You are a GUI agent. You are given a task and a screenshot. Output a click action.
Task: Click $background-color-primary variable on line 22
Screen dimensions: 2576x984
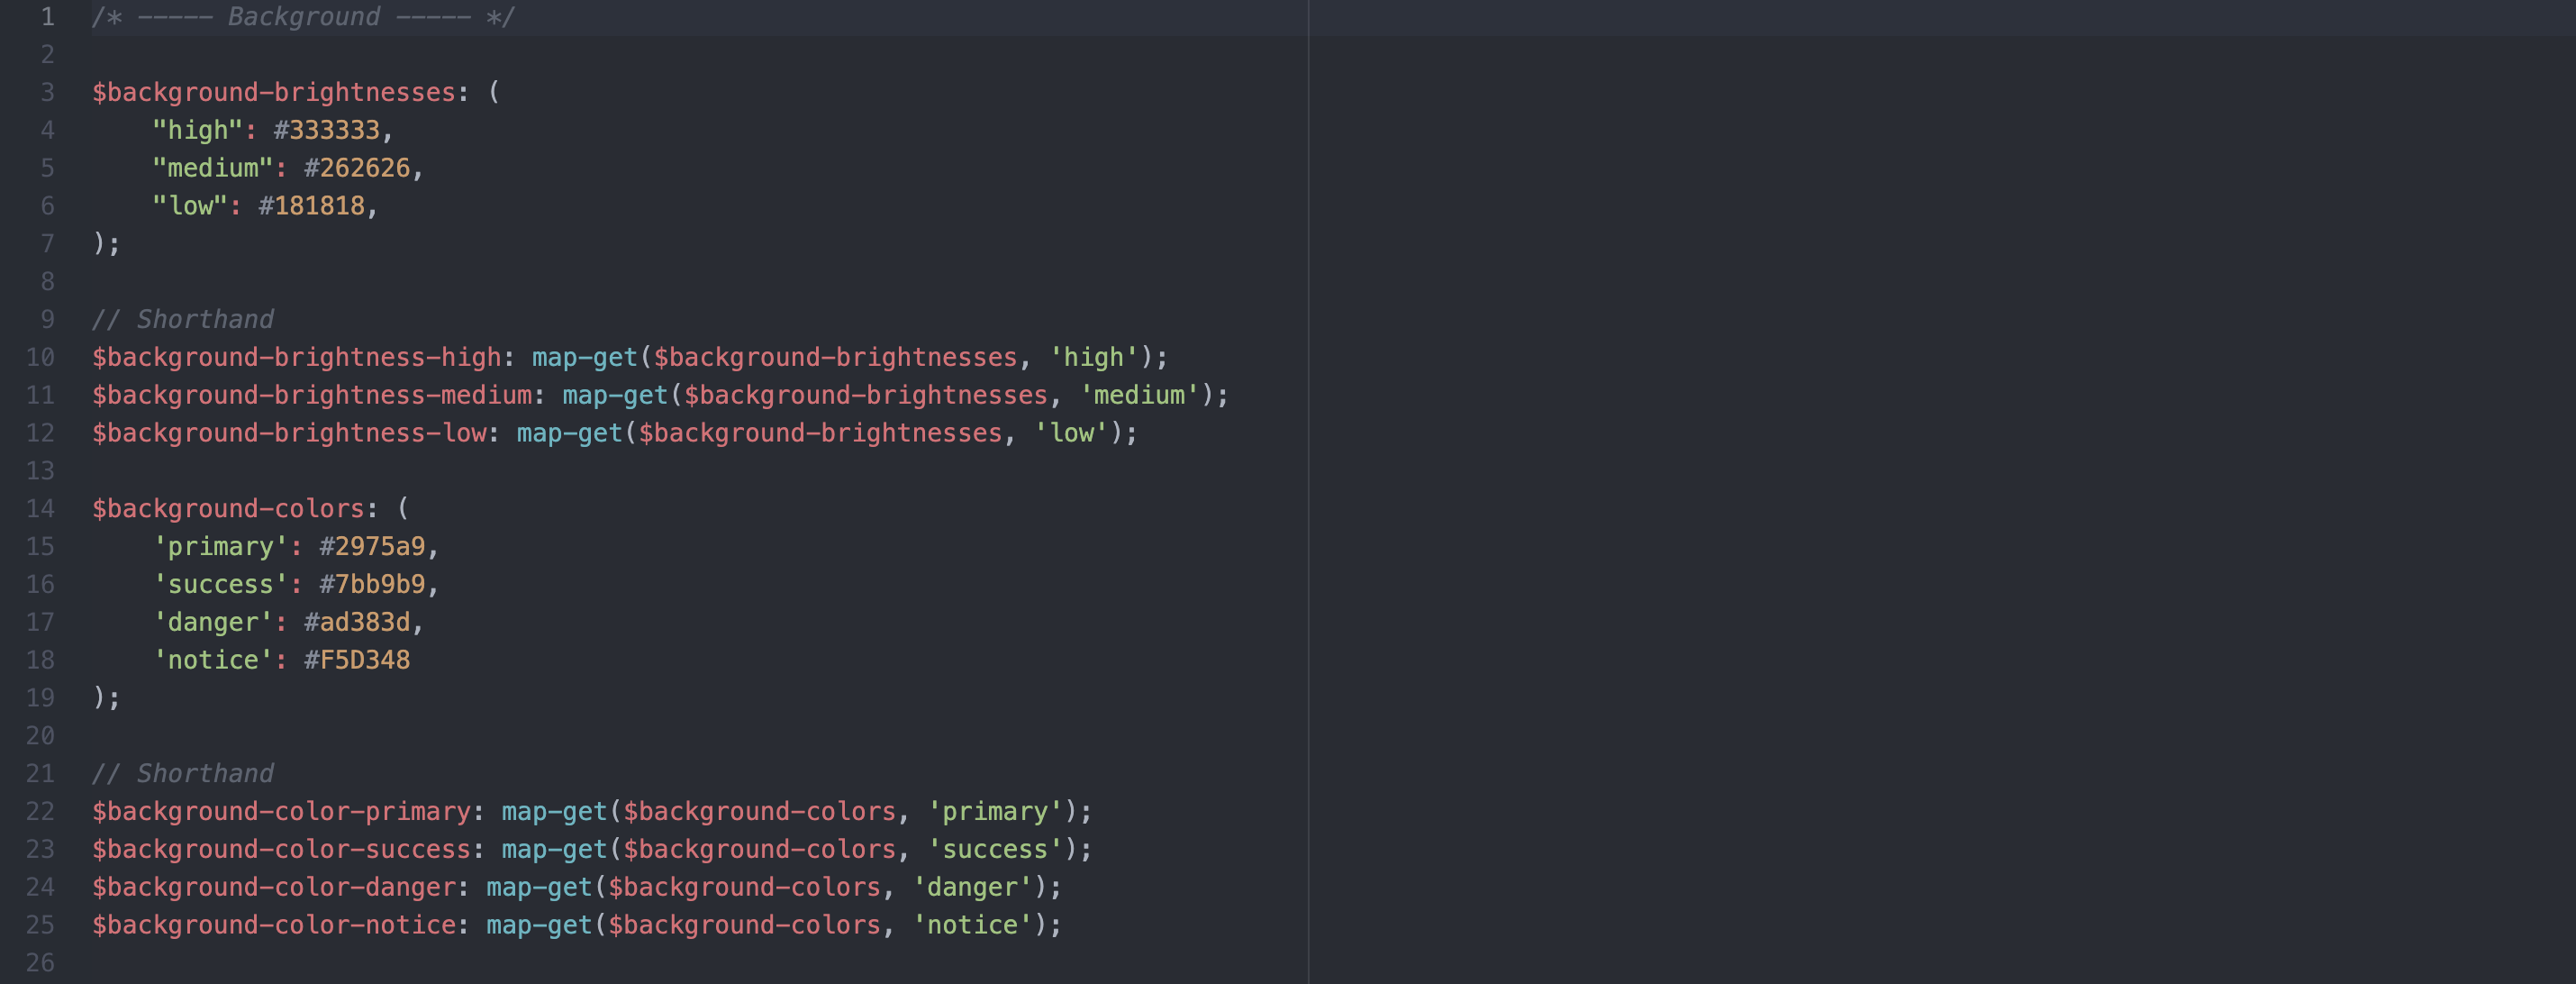tap(281, 811)
